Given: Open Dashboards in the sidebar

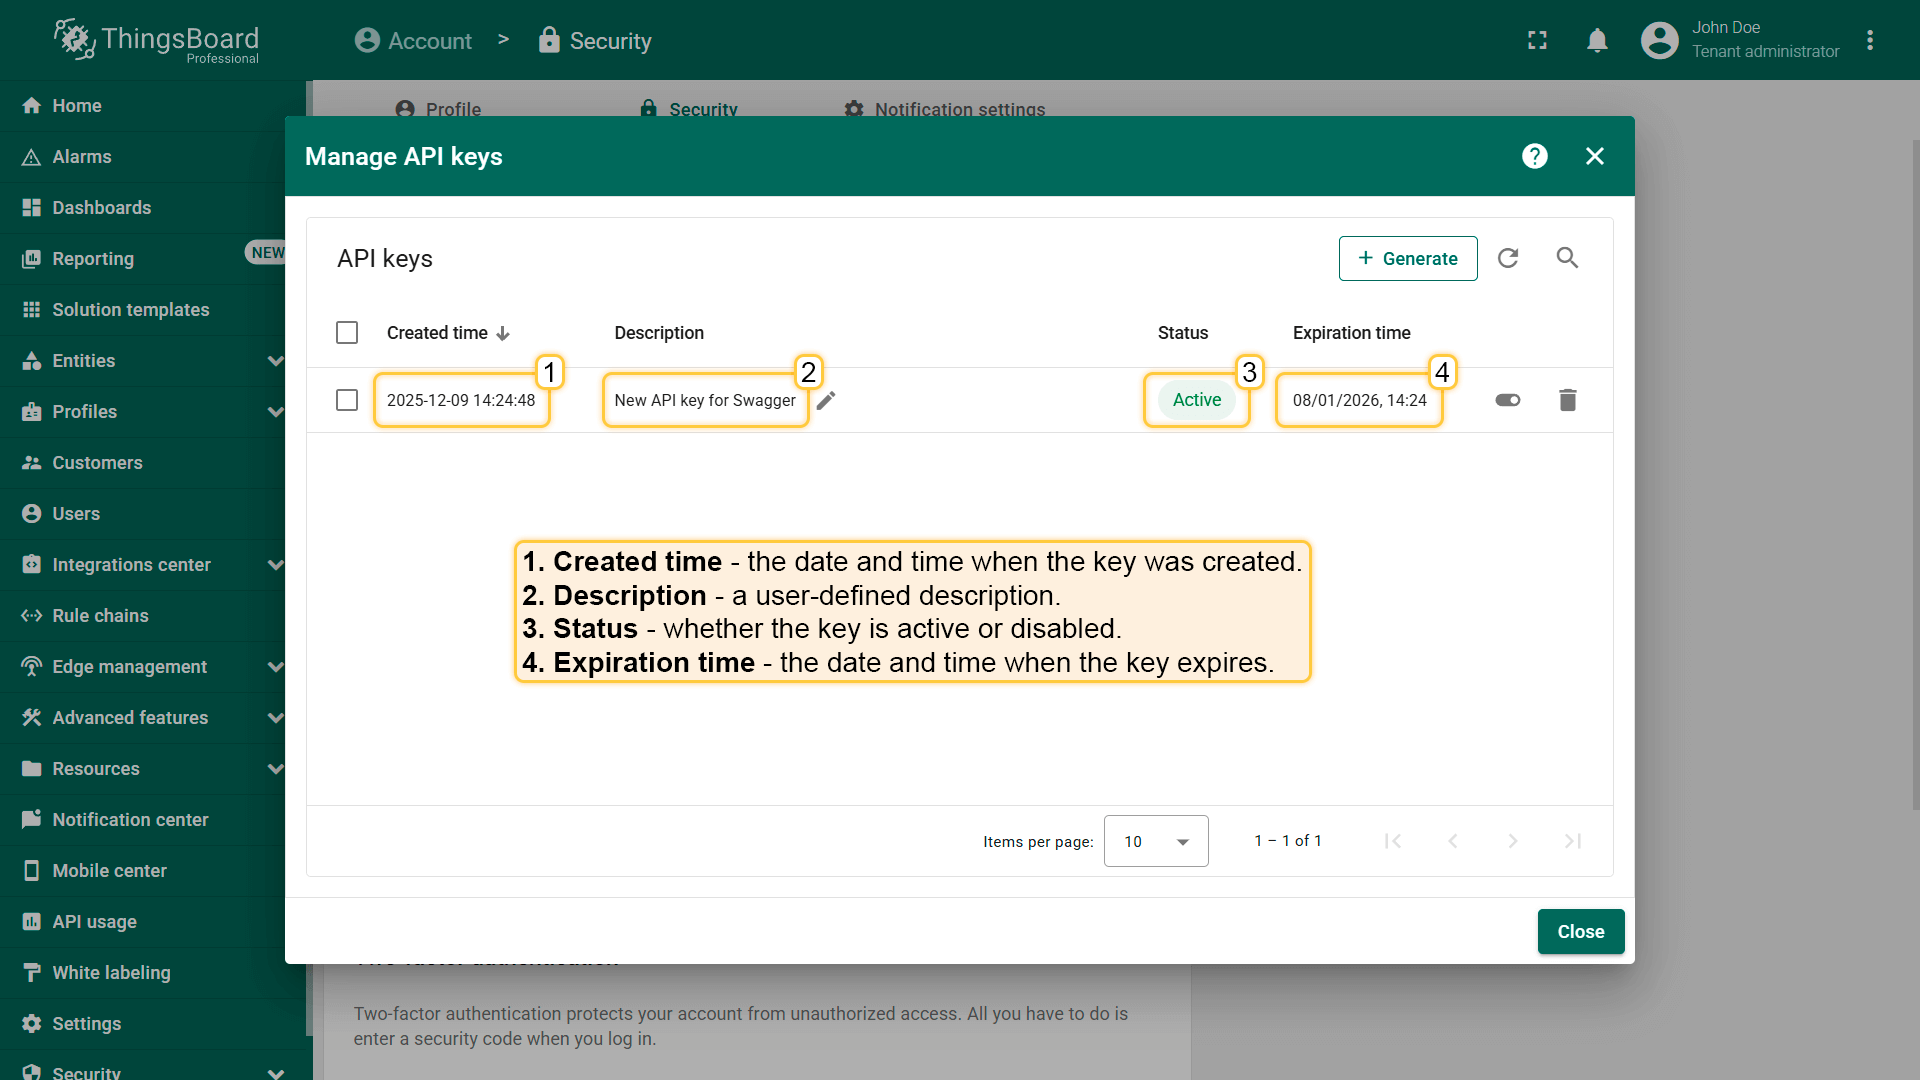Looking at the screenshot, I should coord(102,208).
